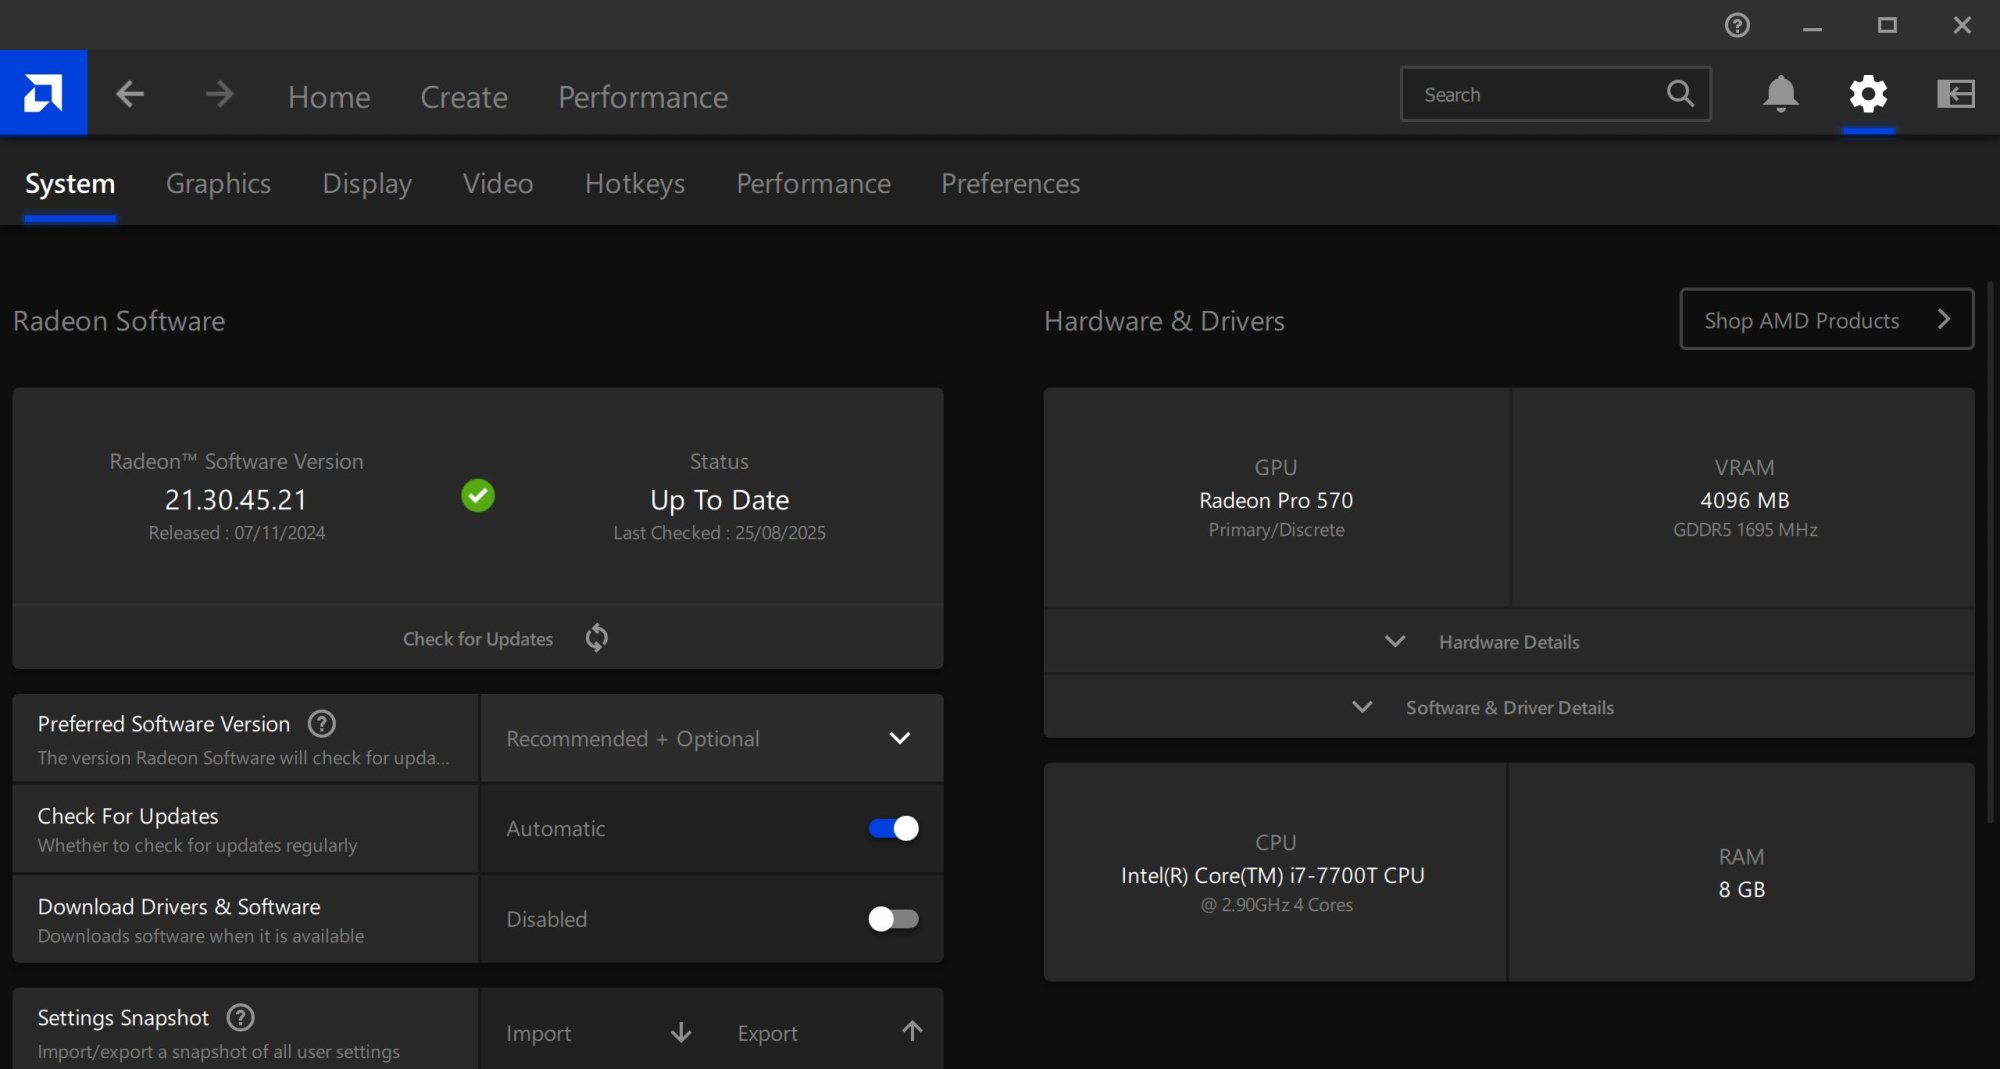Click the software version 21.30.45.21

tap(236, 499)
